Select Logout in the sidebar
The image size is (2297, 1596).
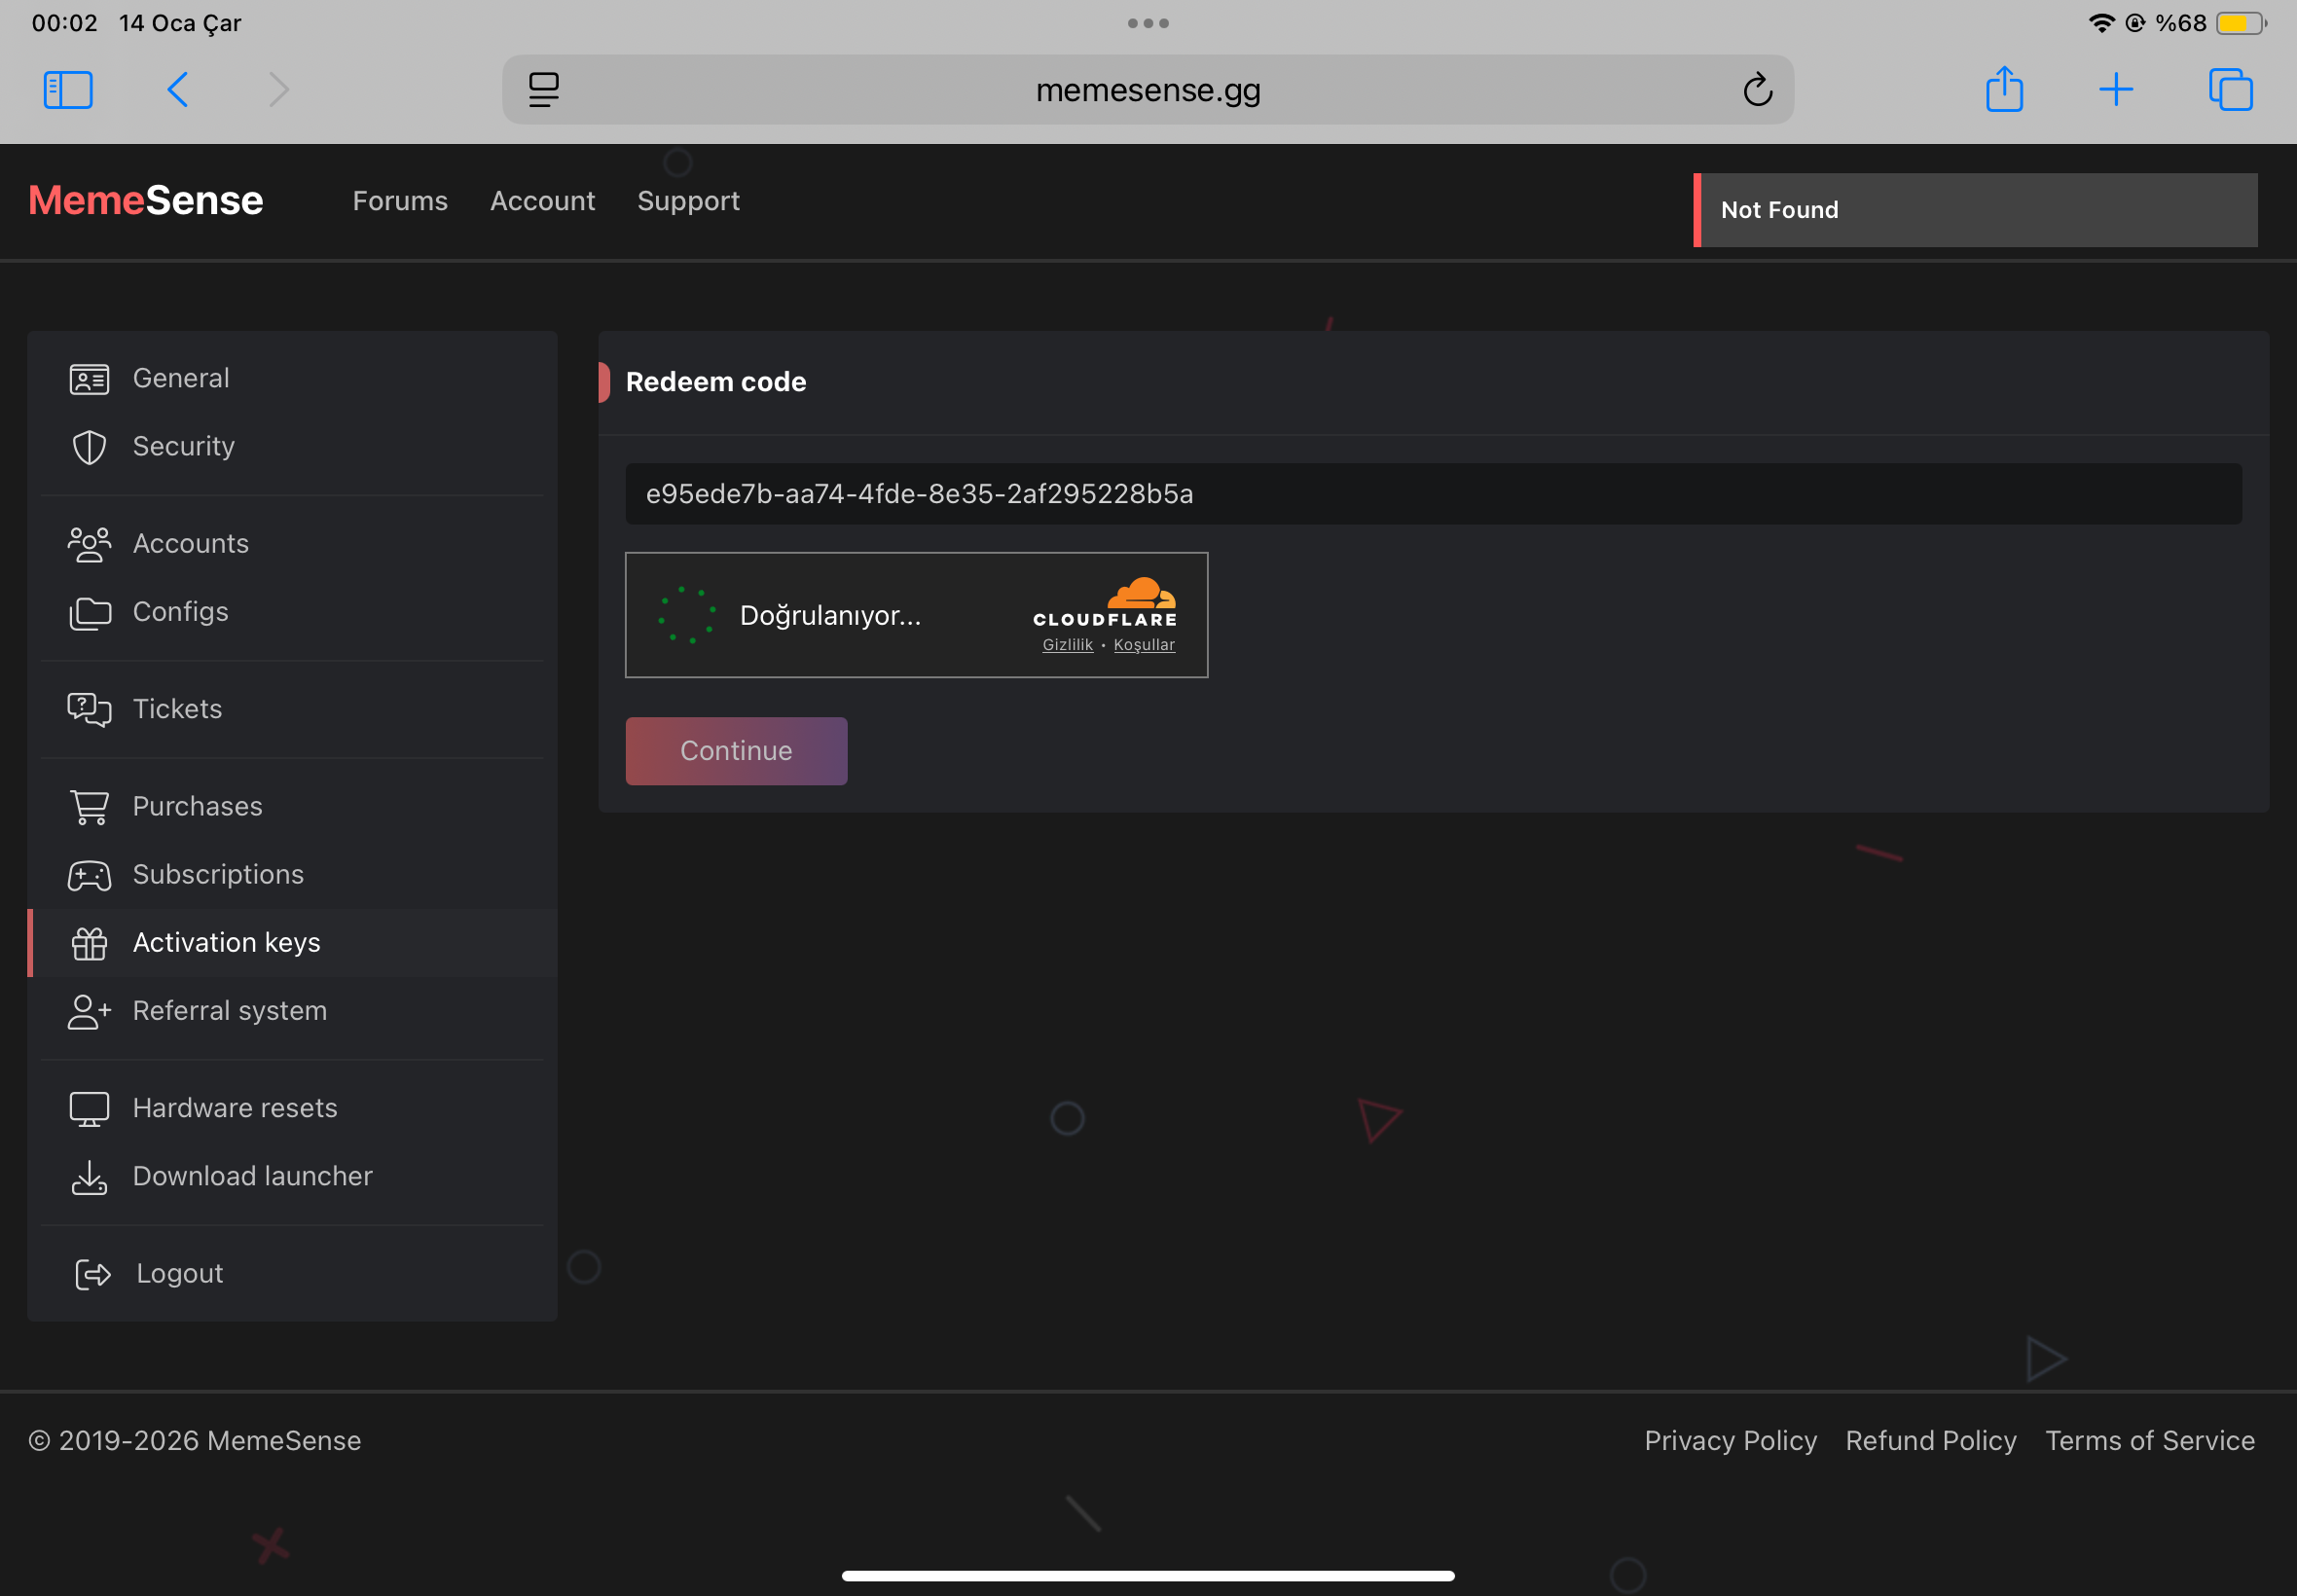coord(292,1273)
